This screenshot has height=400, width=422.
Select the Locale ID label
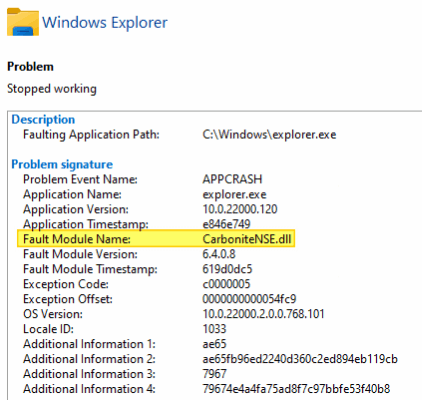click(48, 329)
